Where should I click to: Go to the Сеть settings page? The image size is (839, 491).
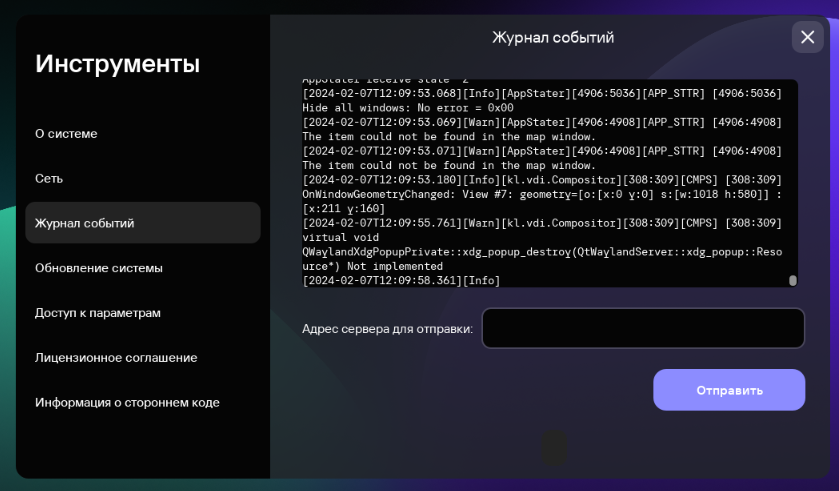[x=49, y=178]
